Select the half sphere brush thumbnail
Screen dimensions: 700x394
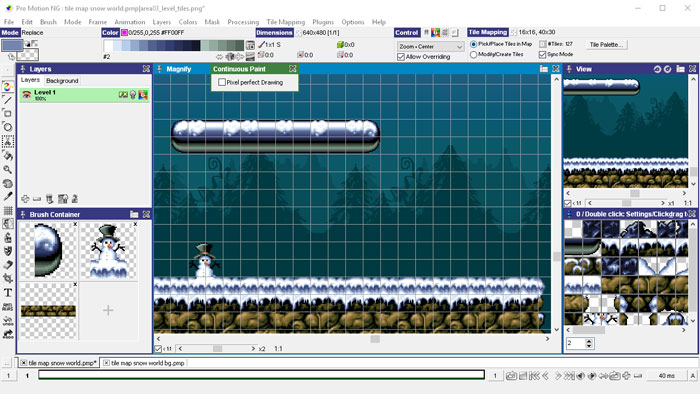[x=49, y=251]
